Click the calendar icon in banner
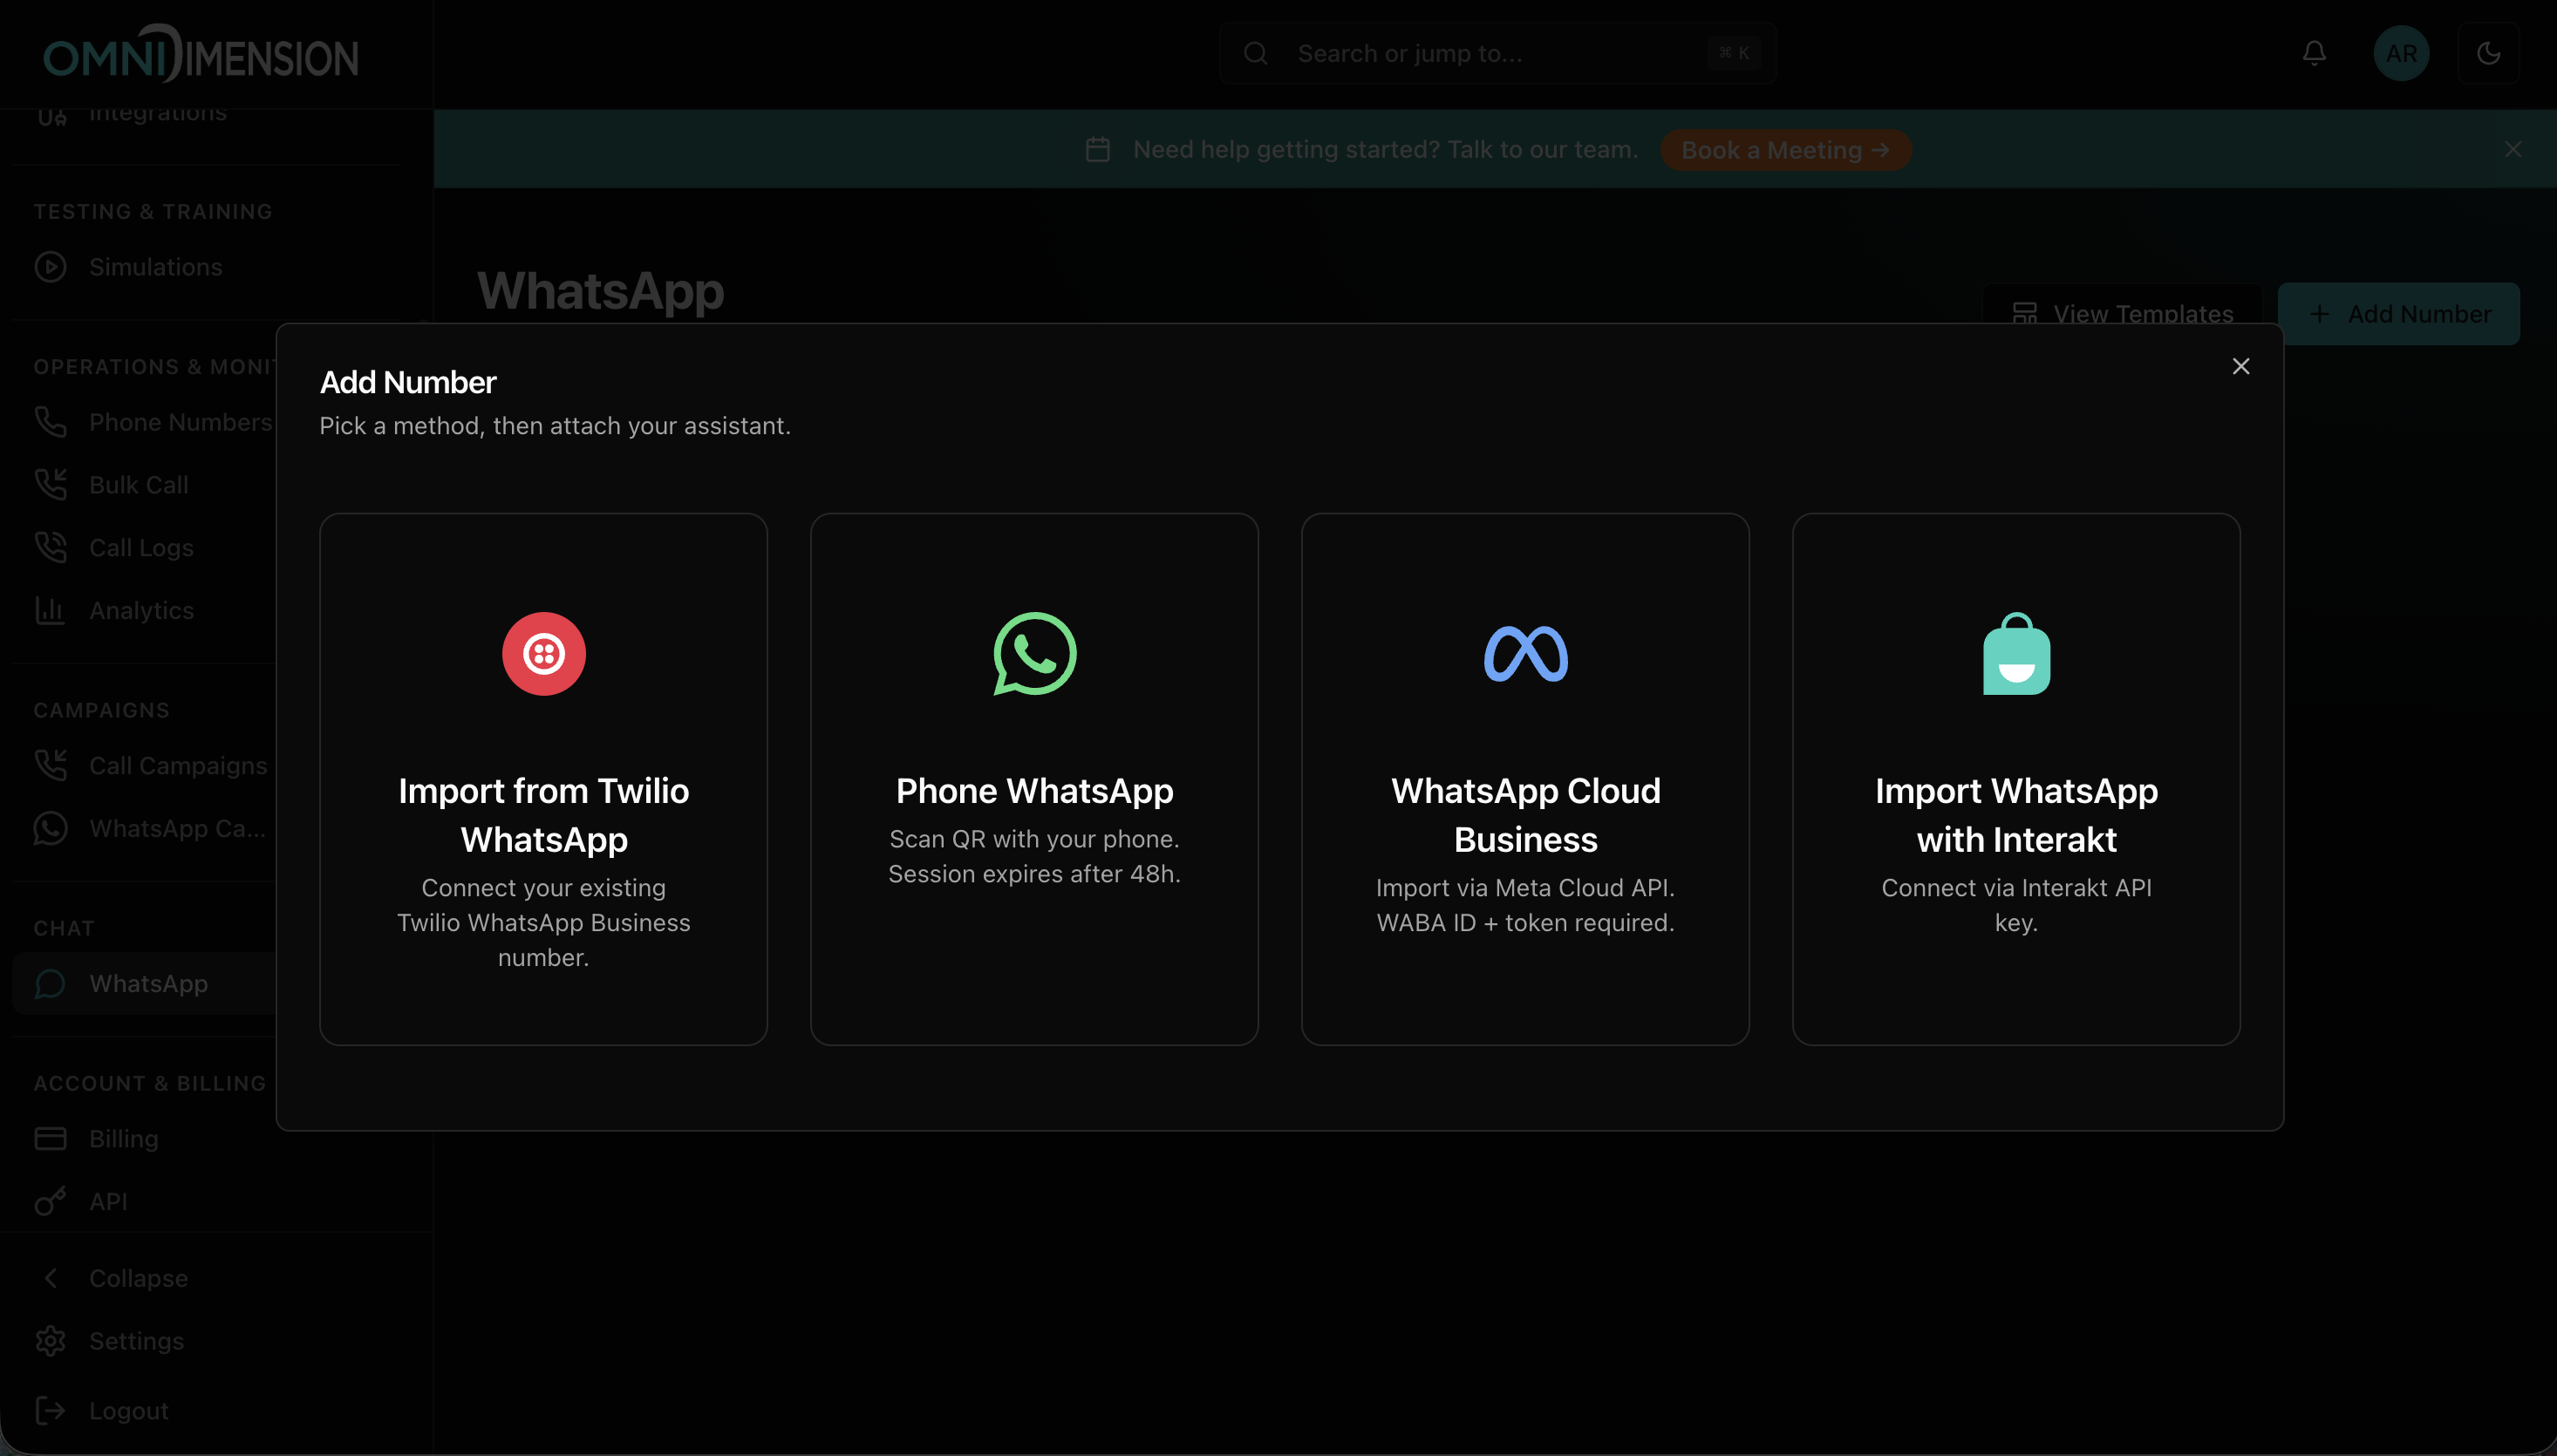 coord(1098,149)
